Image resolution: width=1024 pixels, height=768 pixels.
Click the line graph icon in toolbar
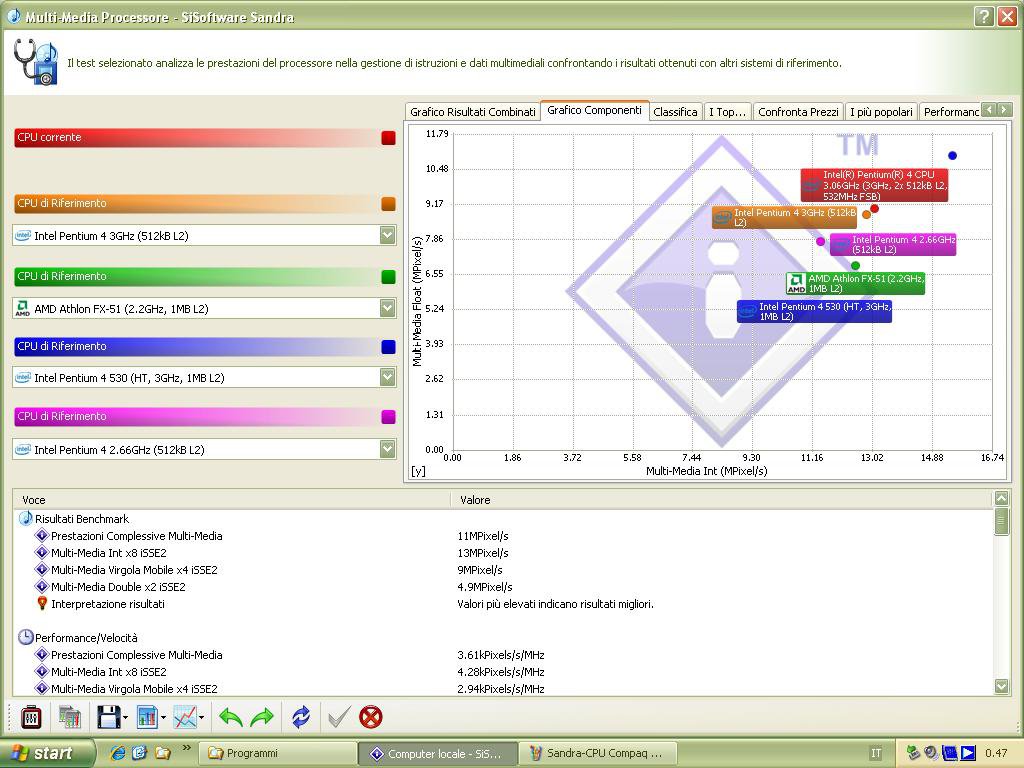click(184, 717)
